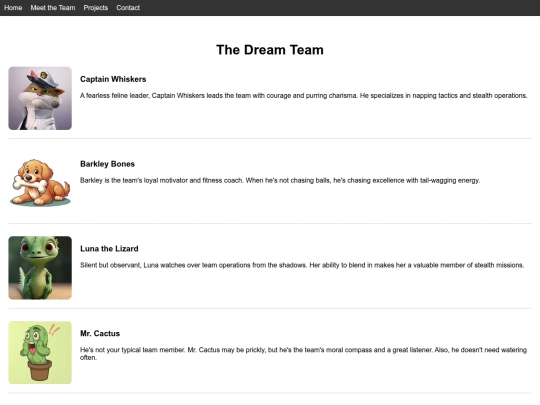Go to Meet the Team page
Screen dimensions: 540x405
coord(53,8)
